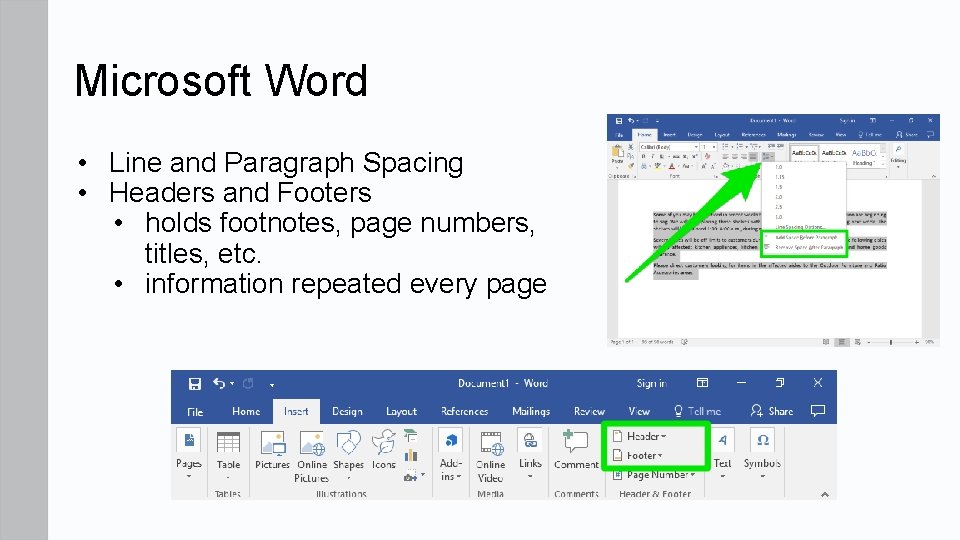Screen dimensions: 960x540
Task: Click the Save icon in the lower Word title bar
Action: click(195, 383)
